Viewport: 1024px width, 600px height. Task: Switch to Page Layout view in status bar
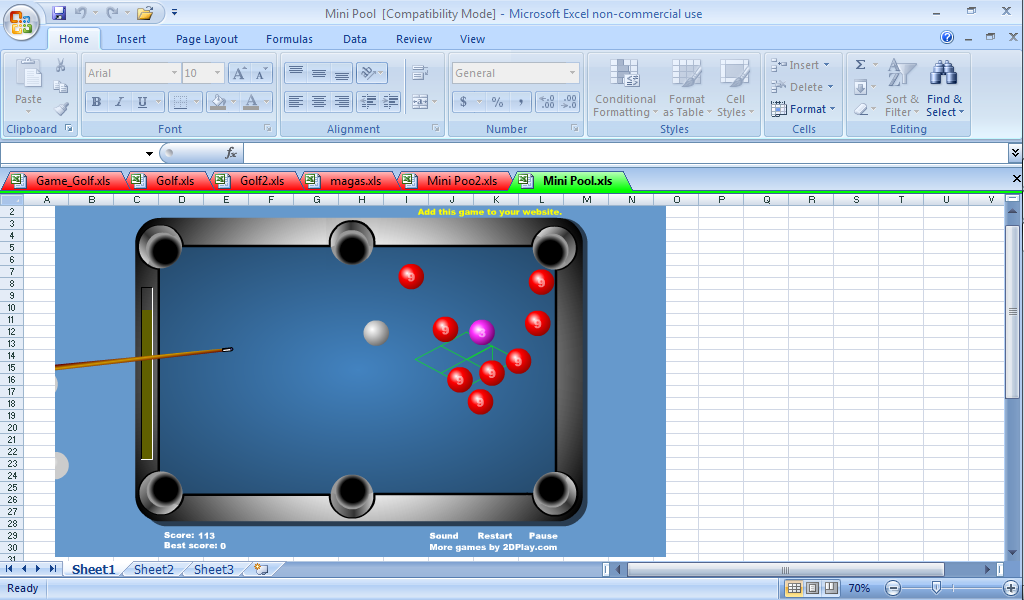click(812, 588)
